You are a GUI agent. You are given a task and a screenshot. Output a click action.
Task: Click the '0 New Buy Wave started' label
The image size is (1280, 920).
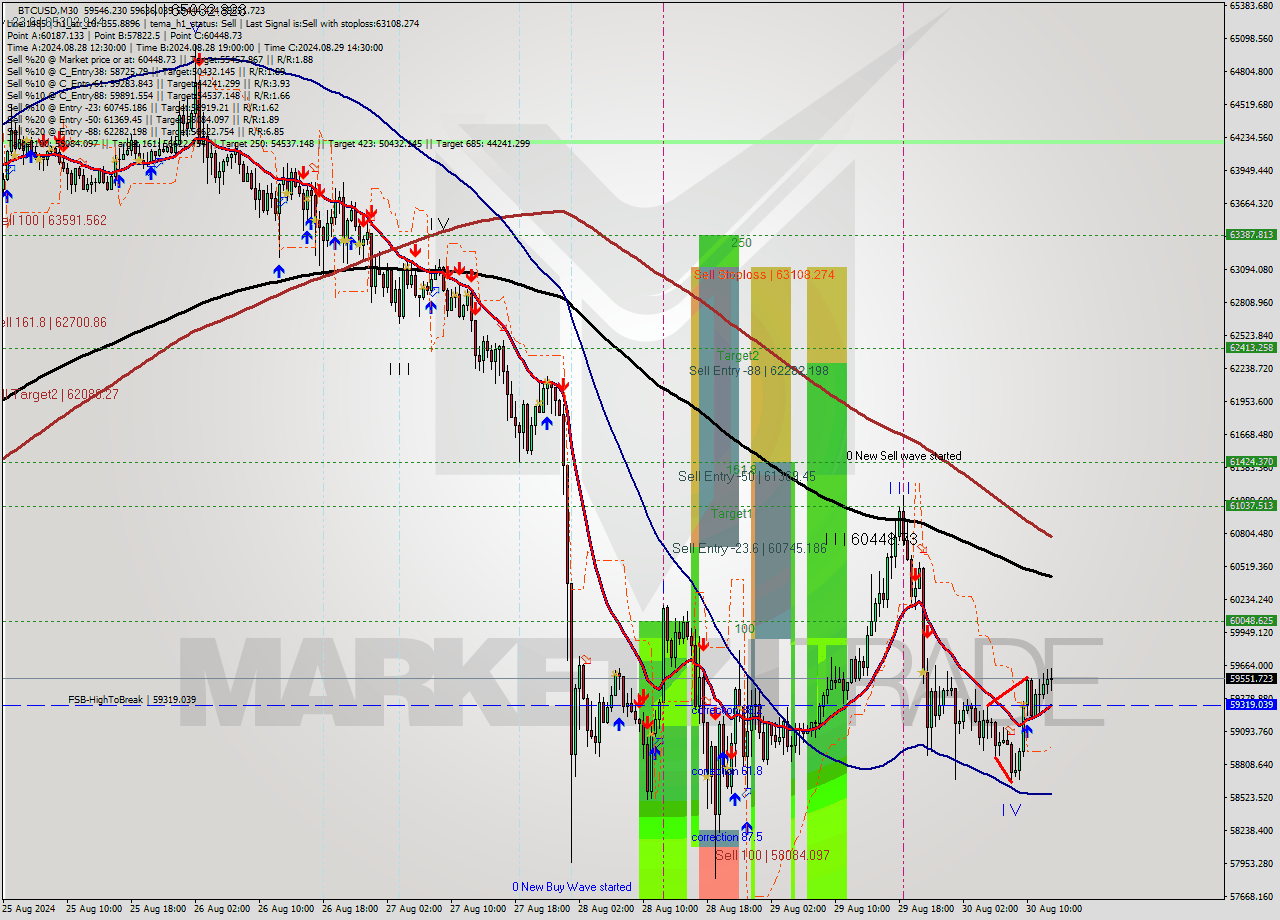pos(572,887)
